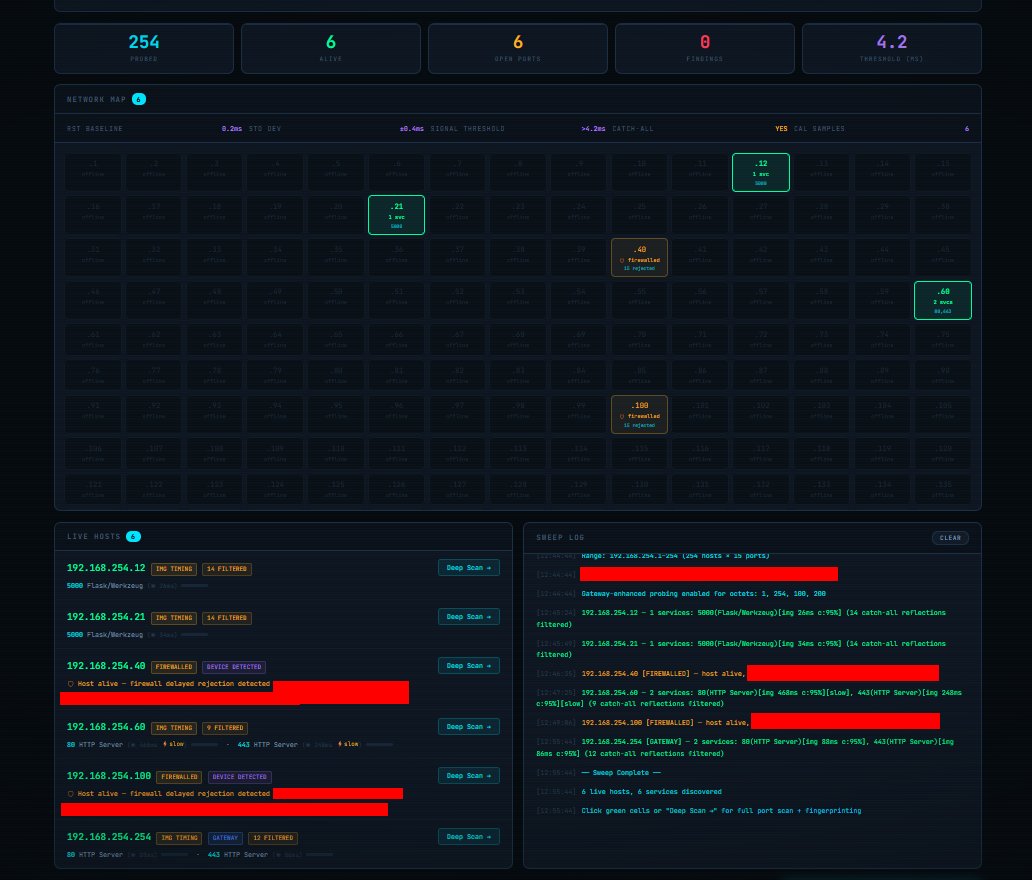Screen dimensions: 1032x880
Task: Click the 6 Open Ports stat card
Action: (517, 49)
